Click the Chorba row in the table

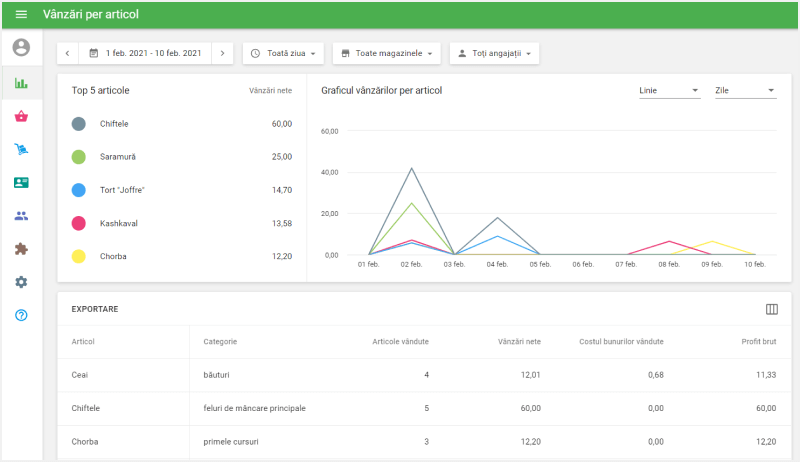tap(424, 442)
